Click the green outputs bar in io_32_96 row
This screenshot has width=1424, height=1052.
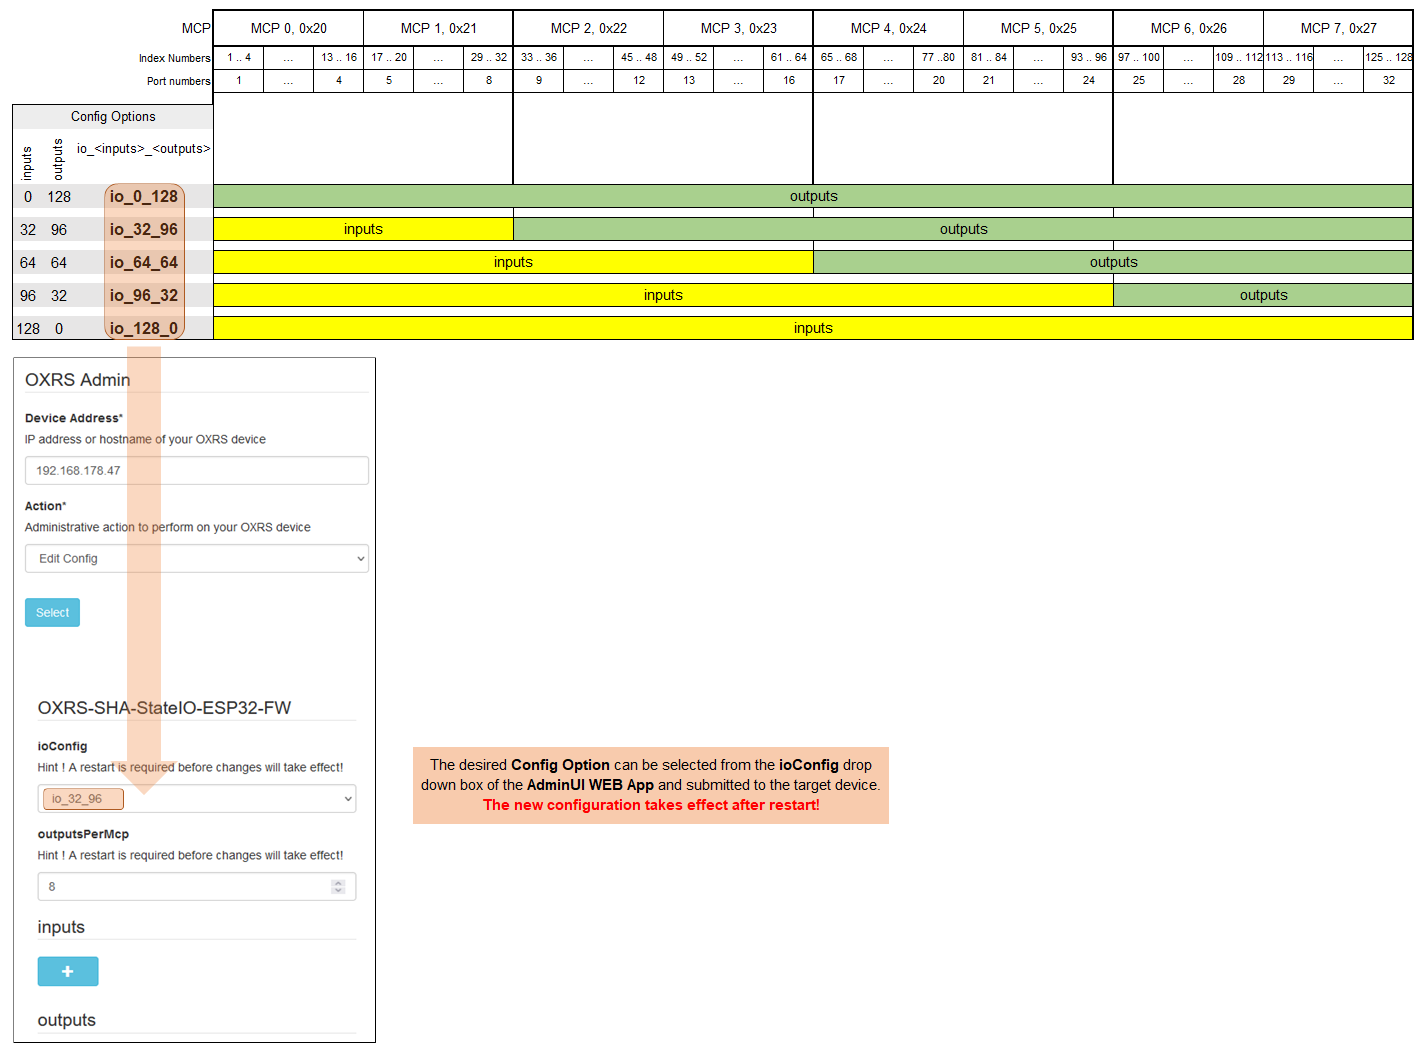coord(963,229)
